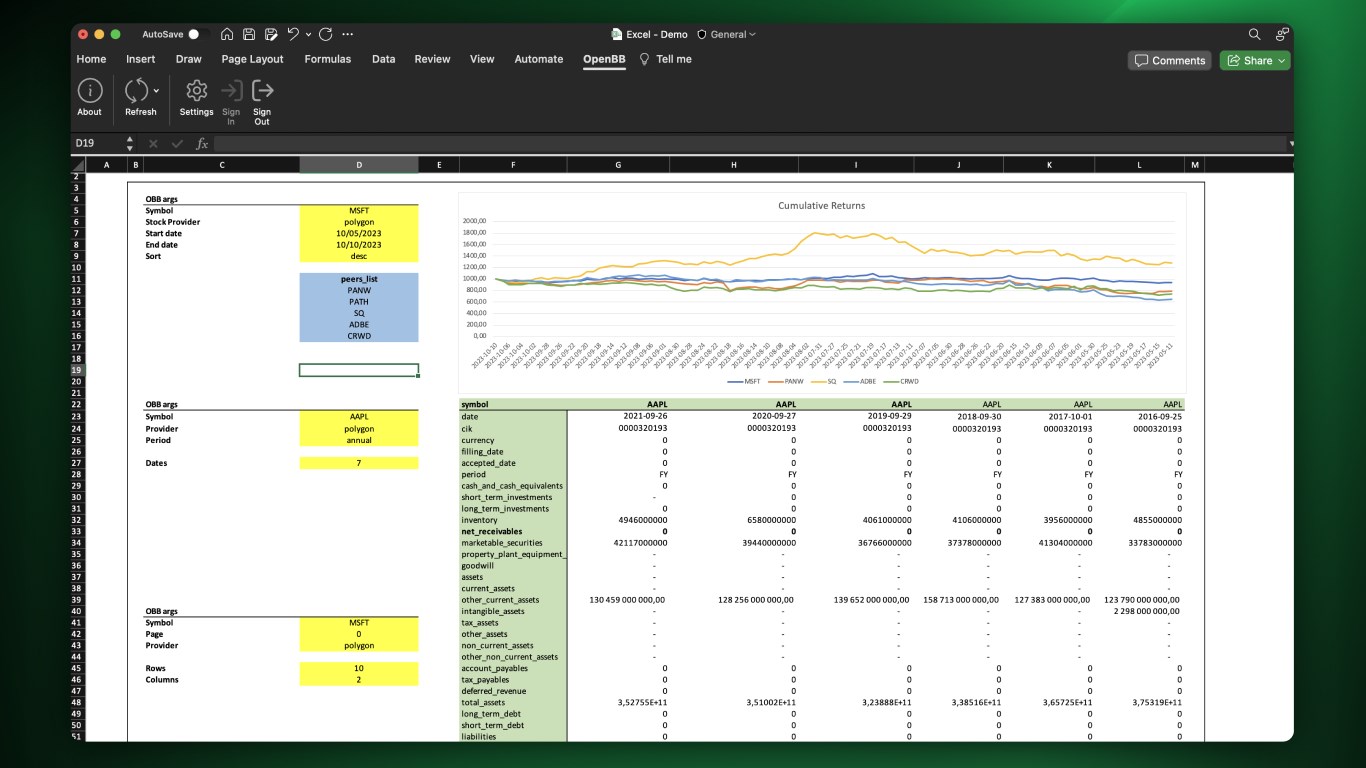Screen dimensions: 1366x768
Task: Select the 2021-09-26 date cell
Action: (x=618, y=417)
